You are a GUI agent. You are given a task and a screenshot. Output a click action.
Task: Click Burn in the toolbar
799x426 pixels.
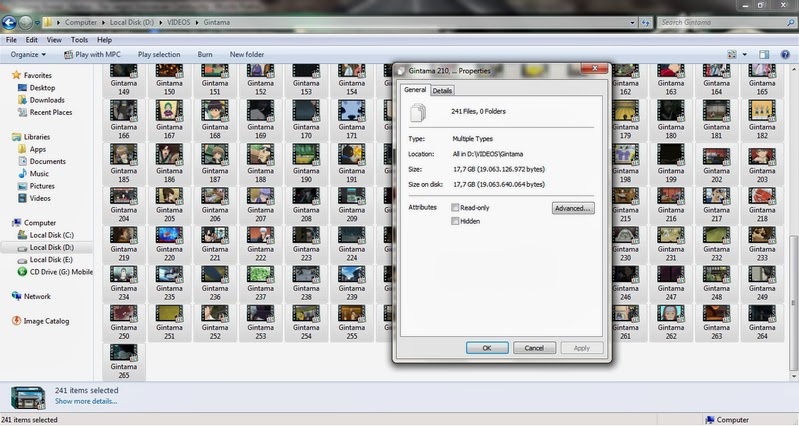tap(205, 55)
